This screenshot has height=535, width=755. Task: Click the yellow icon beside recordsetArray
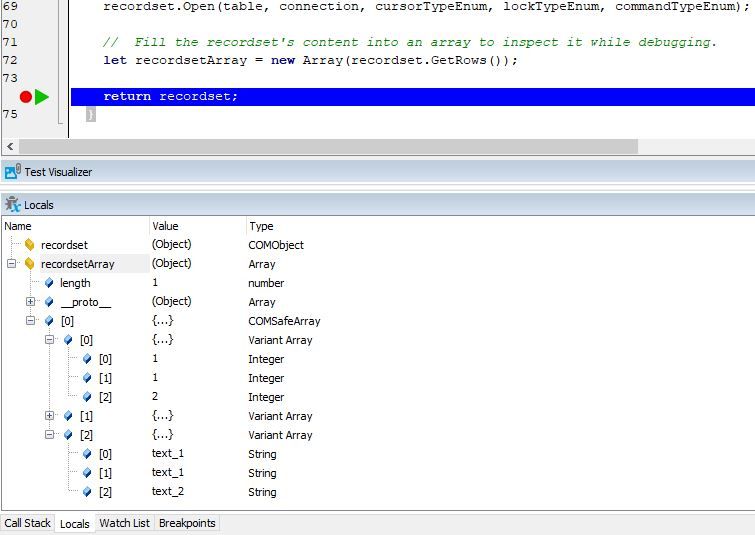[x=30, y=264]
